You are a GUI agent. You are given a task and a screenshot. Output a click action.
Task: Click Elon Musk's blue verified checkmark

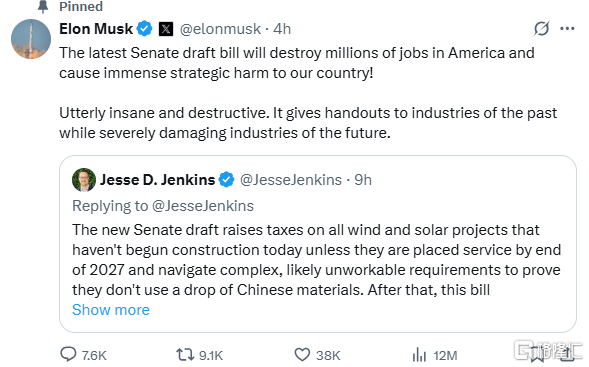click(144, 29)
